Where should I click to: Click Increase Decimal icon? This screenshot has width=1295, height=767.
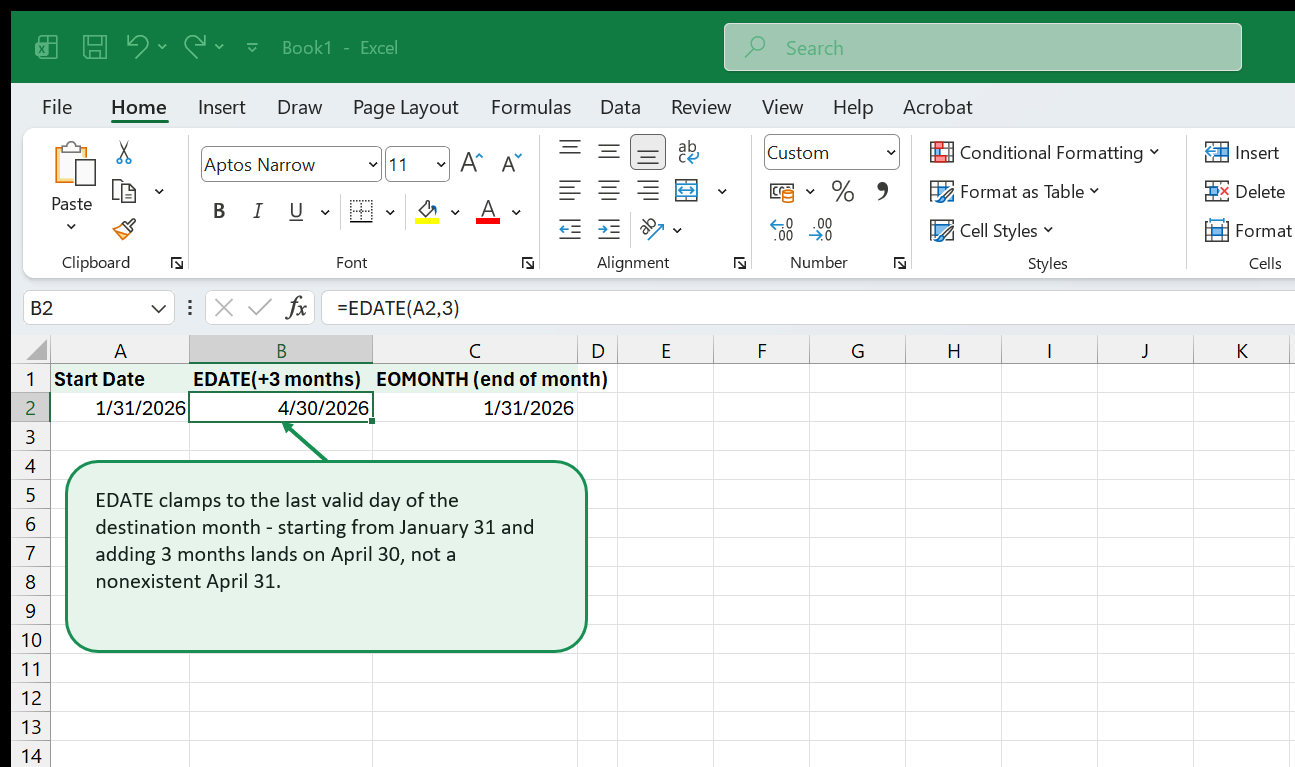tap(782, 230)
